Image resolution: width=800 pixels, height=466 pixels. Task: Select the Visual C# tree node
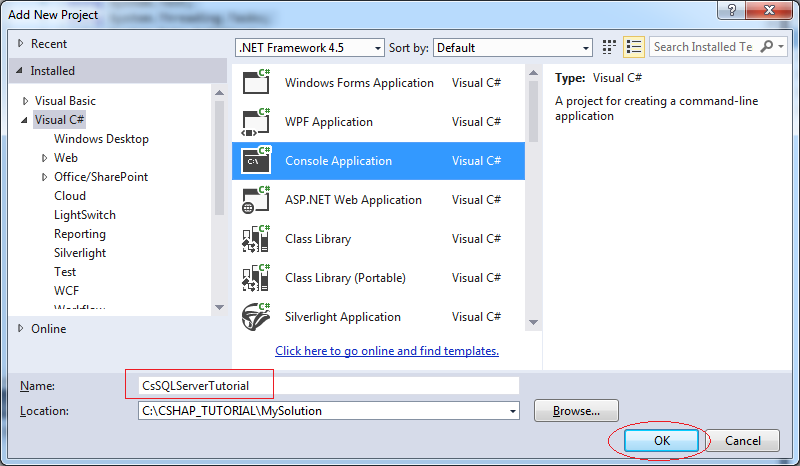[59, 119]
